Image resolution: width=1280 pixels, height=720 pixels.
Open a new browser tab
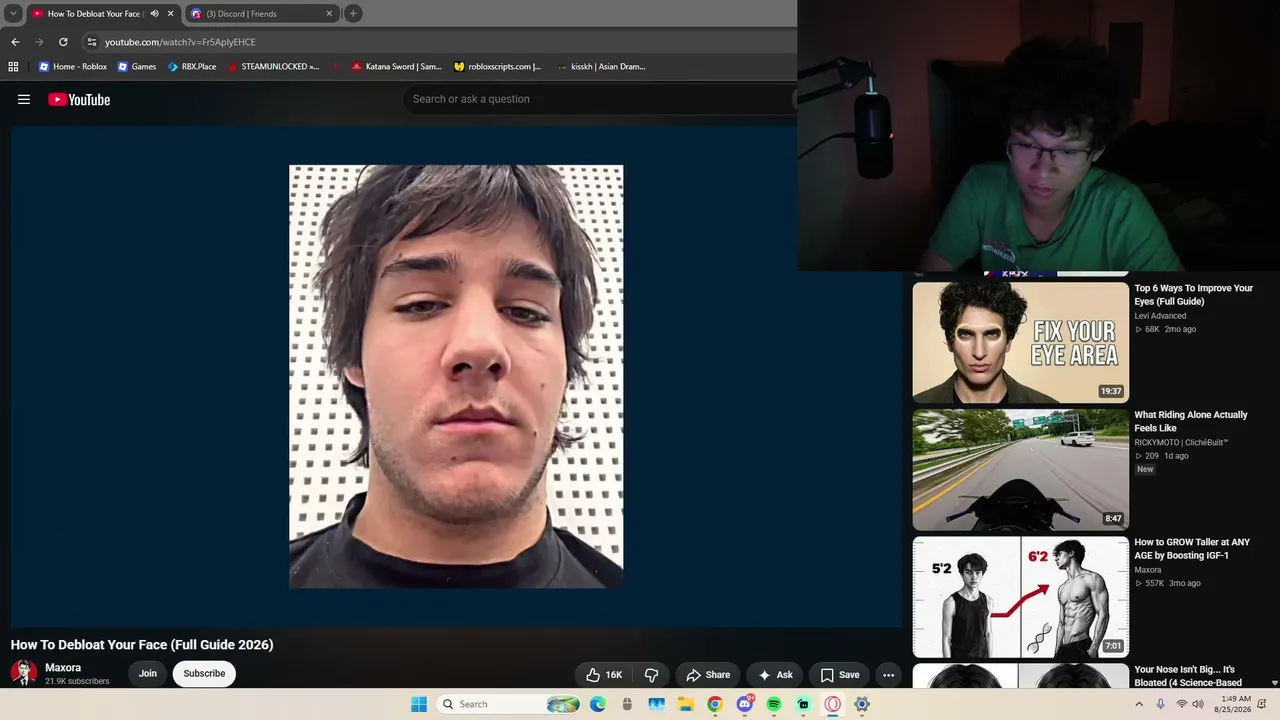tap(353, 14)
